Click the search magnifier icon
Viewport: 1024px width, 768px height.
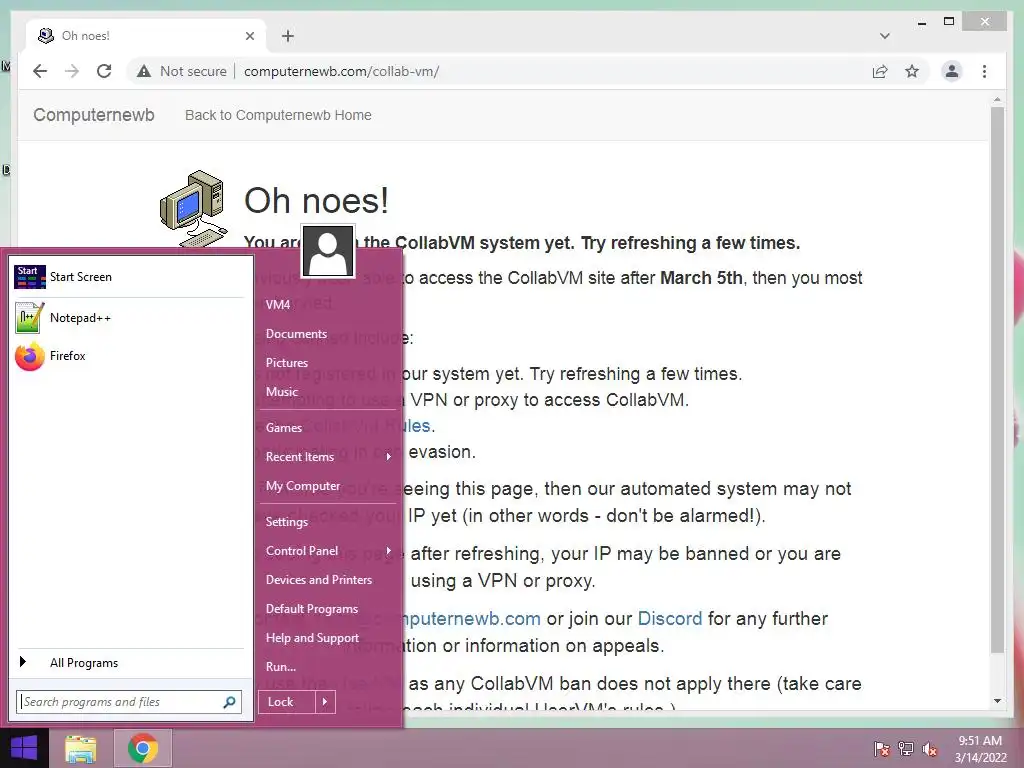(229, 702)
